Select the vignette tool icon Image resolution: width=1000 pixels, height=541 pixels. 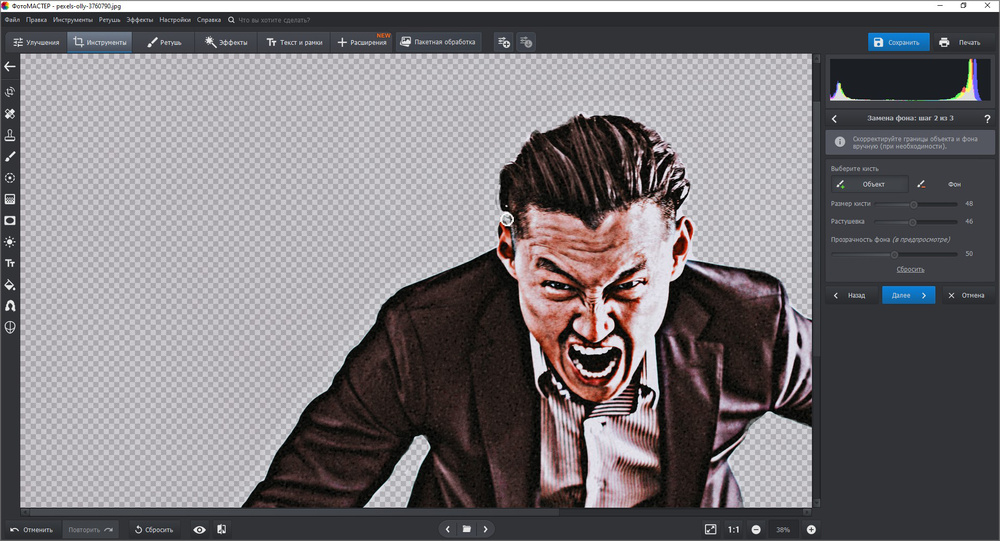pyautogui.click(x=10, y=220)
